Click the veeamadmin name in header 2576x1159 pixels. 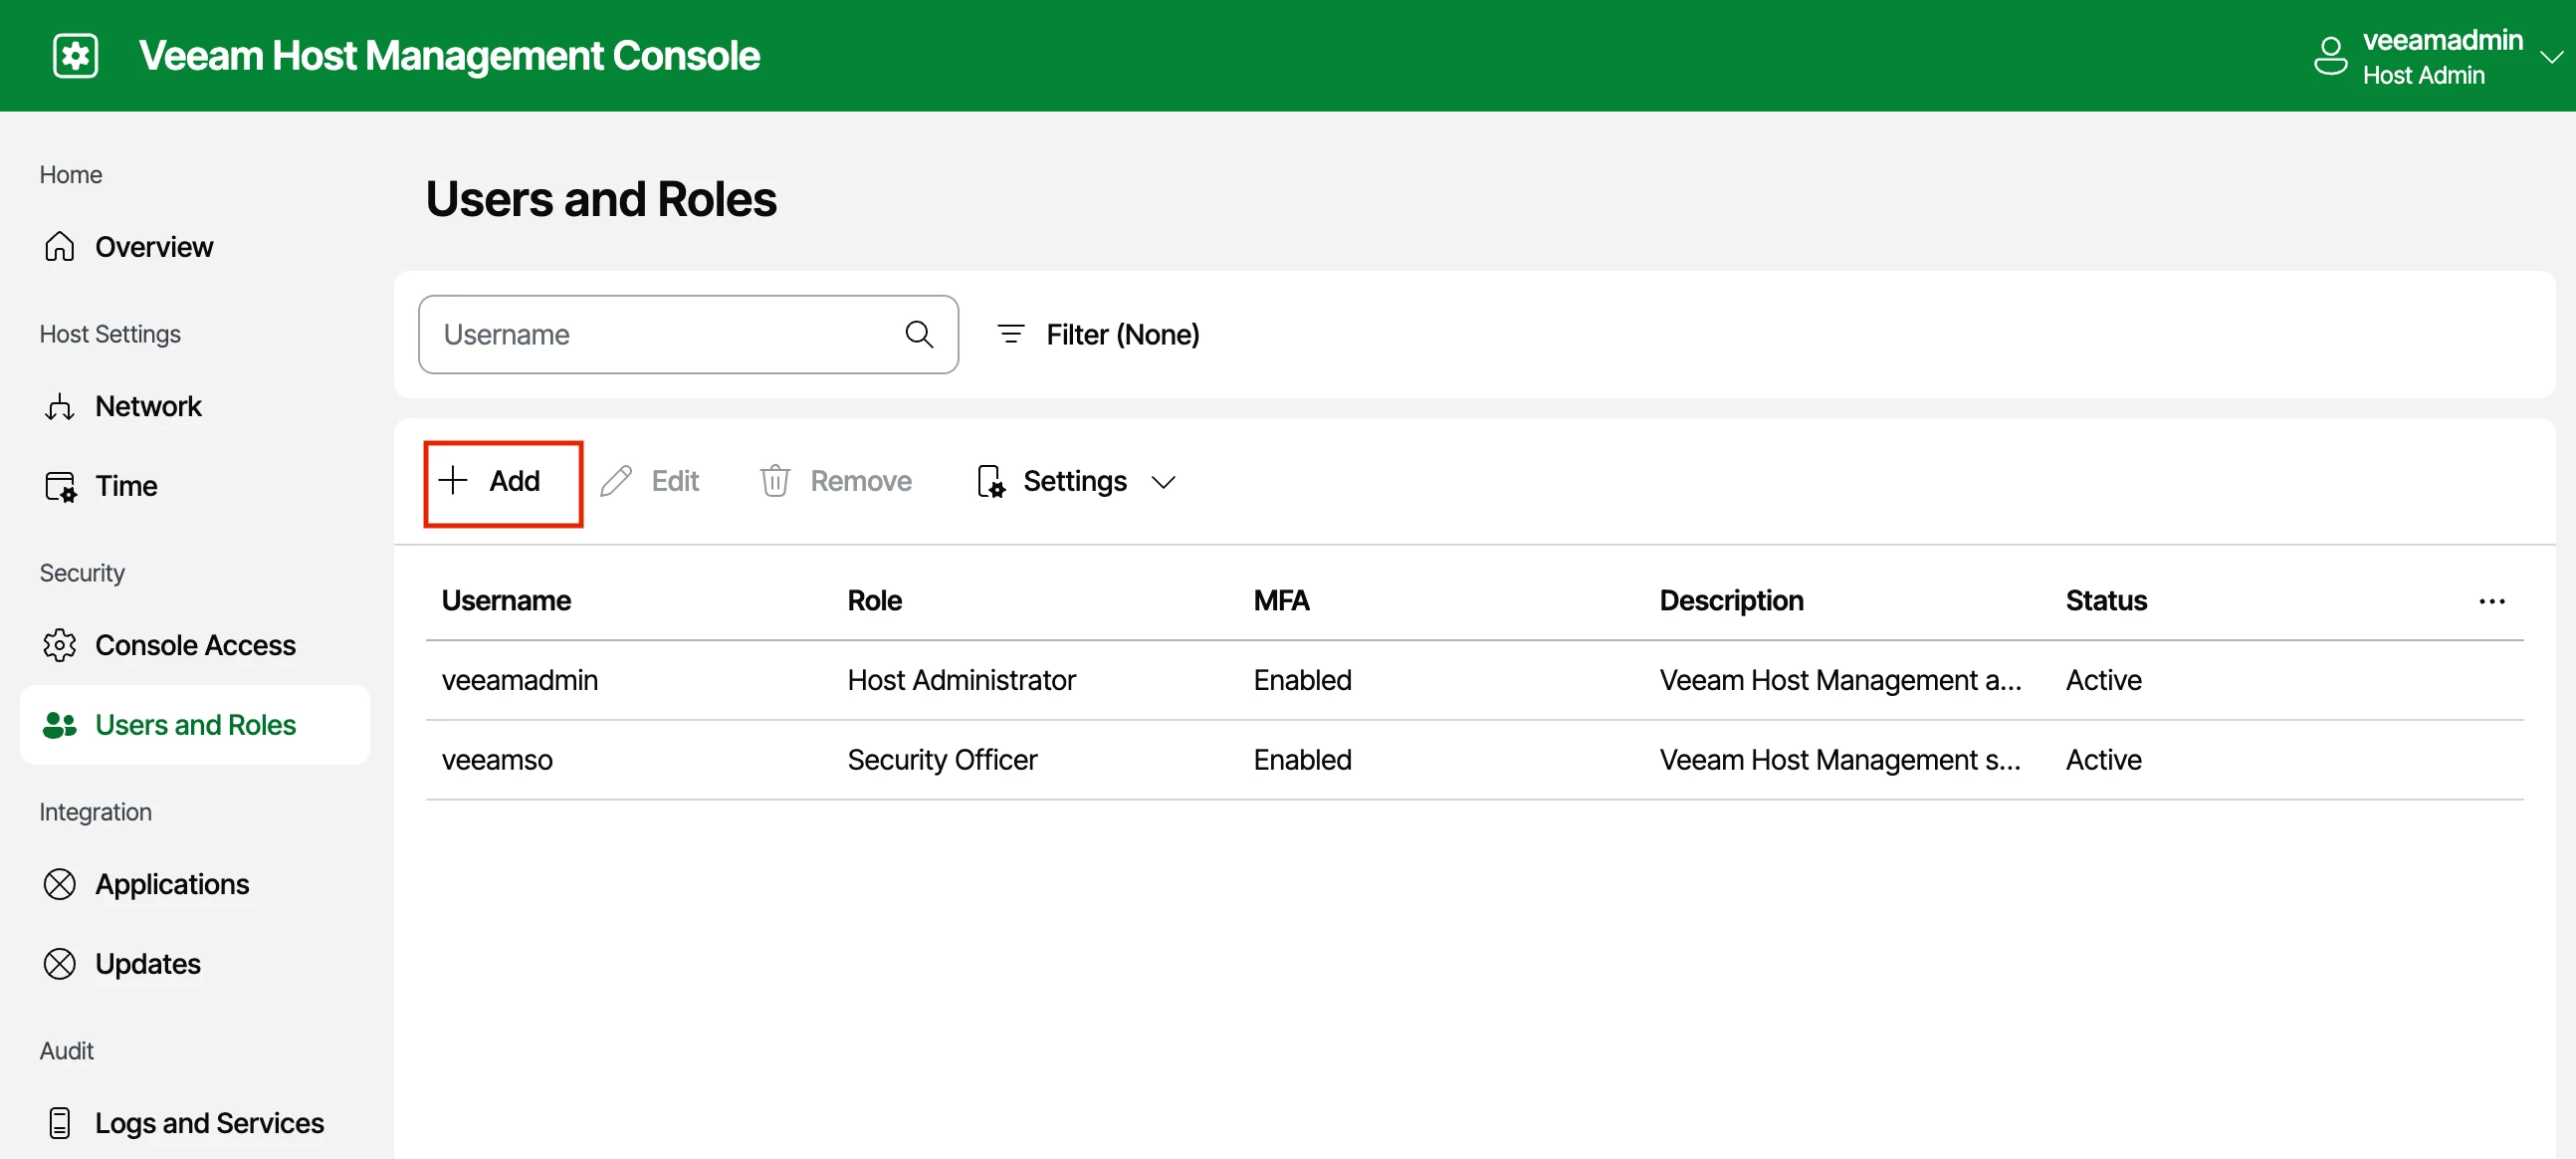(2442, 40)
